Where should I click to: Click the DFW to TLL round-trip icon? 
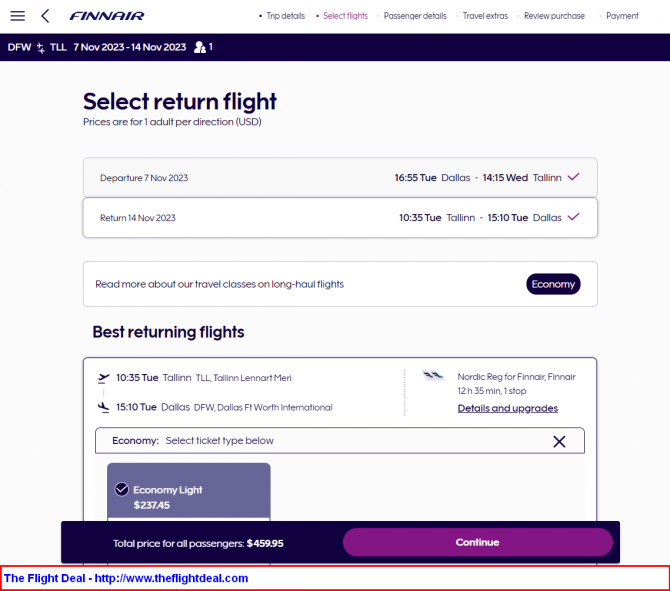41,47
